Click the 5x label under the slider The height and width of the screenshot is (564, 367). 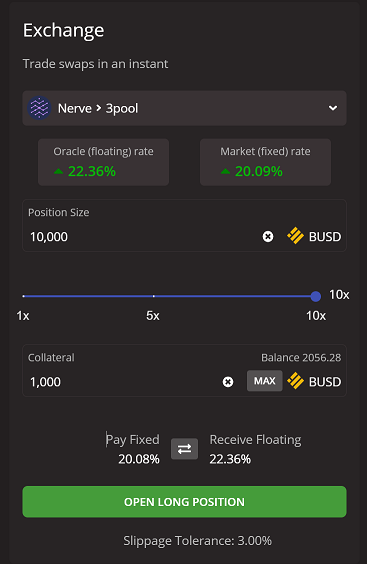(x=153, y=316)
